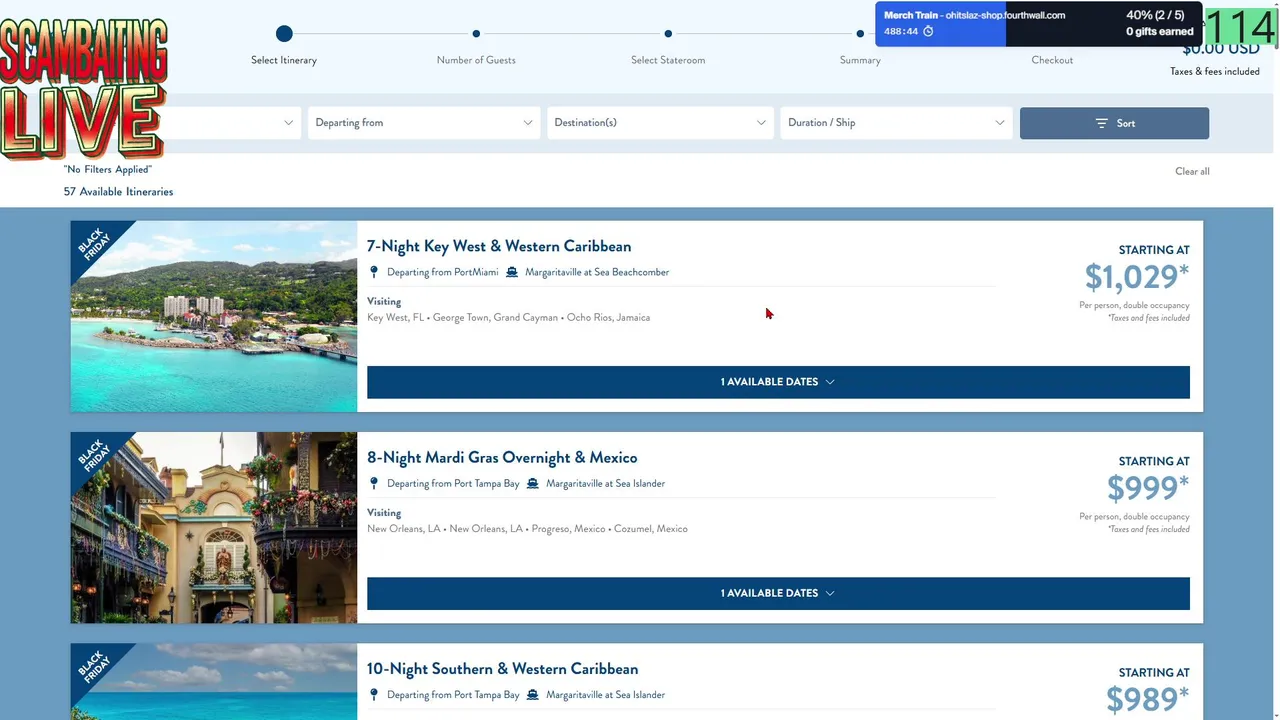
Task: Click New Orleans, Progreso, Cozumel ports text
Action: [527, 528]
